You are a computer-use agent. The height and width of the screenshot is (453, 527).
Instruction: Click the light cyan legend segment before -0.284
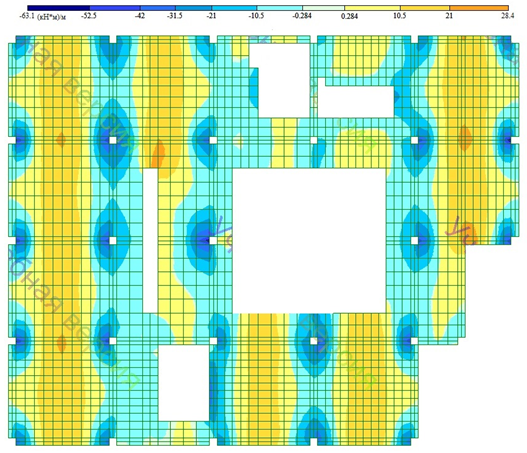280,8
